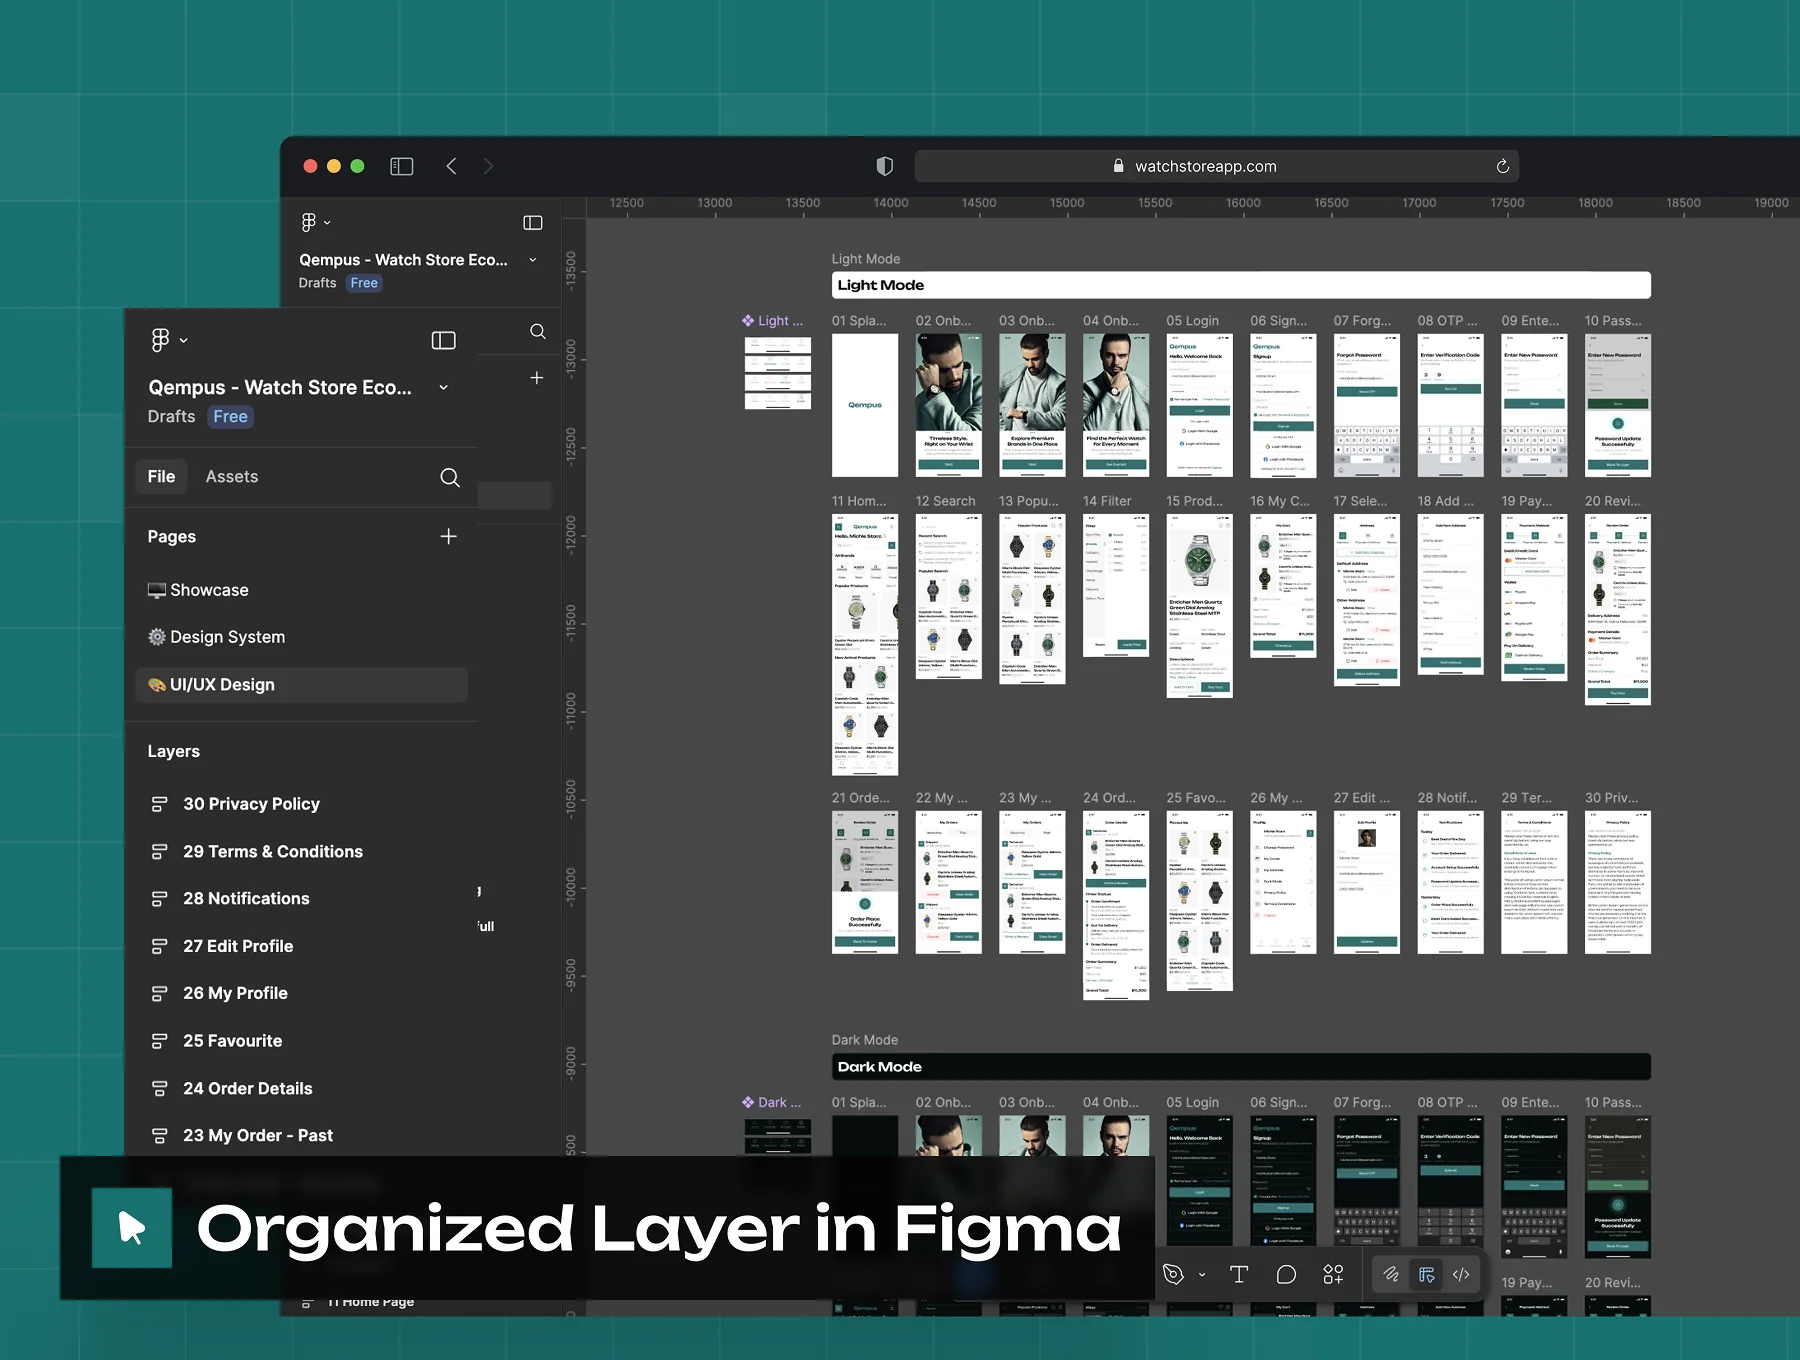Select the Text tool in the bottom toolbar

pos(1239,1274)
